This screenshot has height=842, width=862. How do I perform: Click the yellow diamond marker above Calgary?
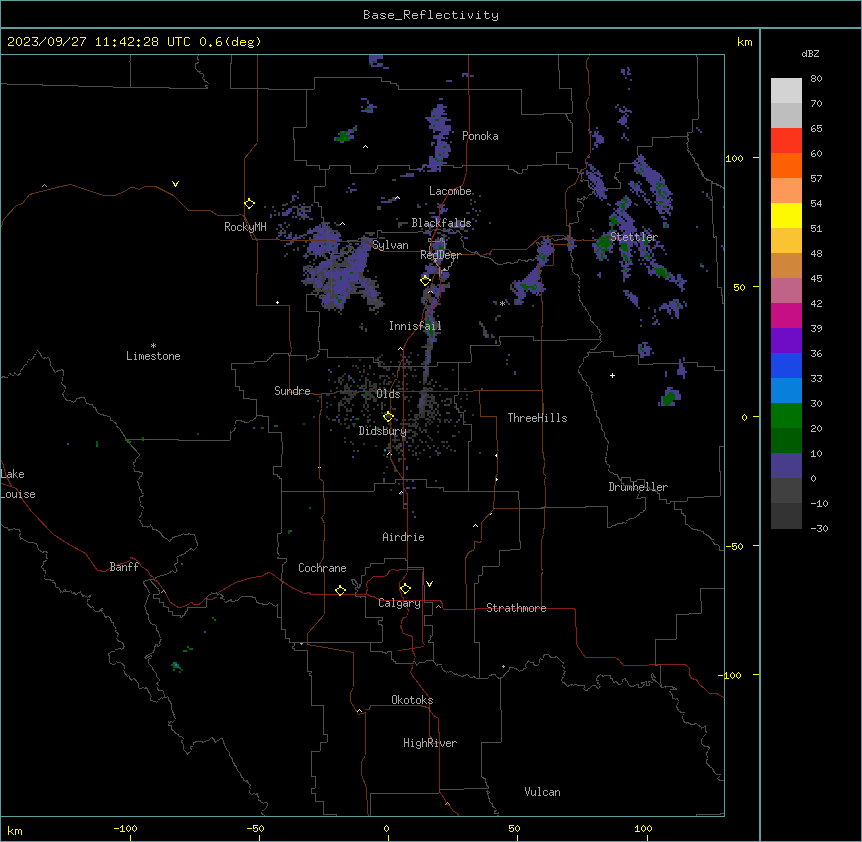(x=405, y=589)
